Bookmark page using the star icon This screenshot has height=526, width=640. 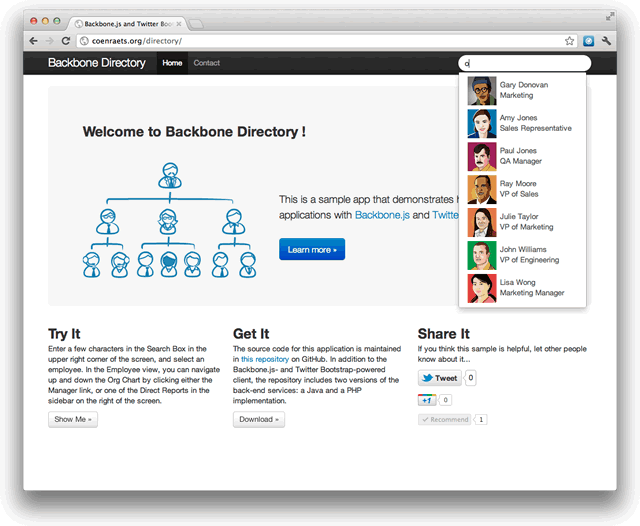click(569, 41)
